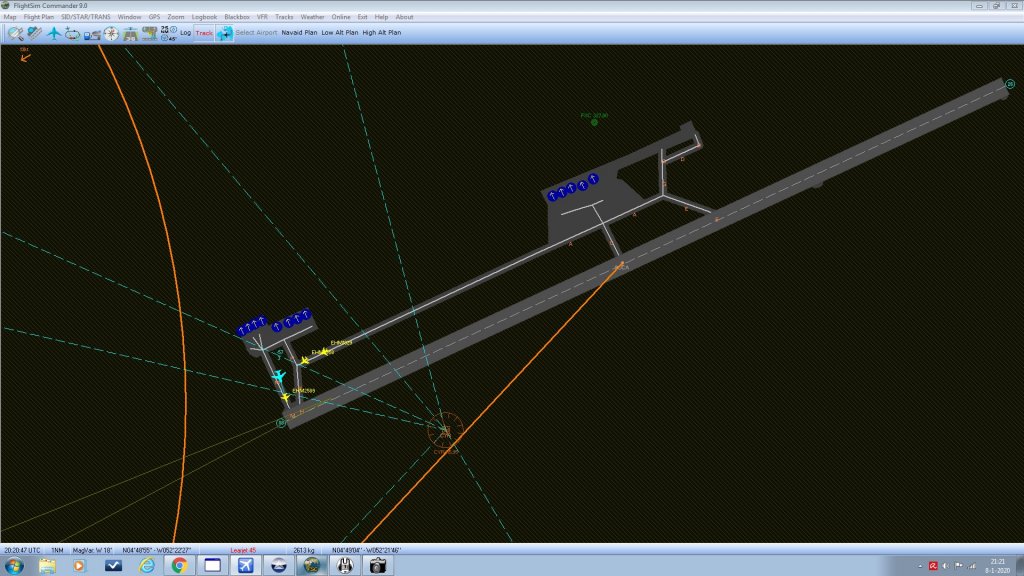Open Google Chrome from the taskbar
Image resolution: width=1024 pixels, height=576 pixels.
(179, 566)
